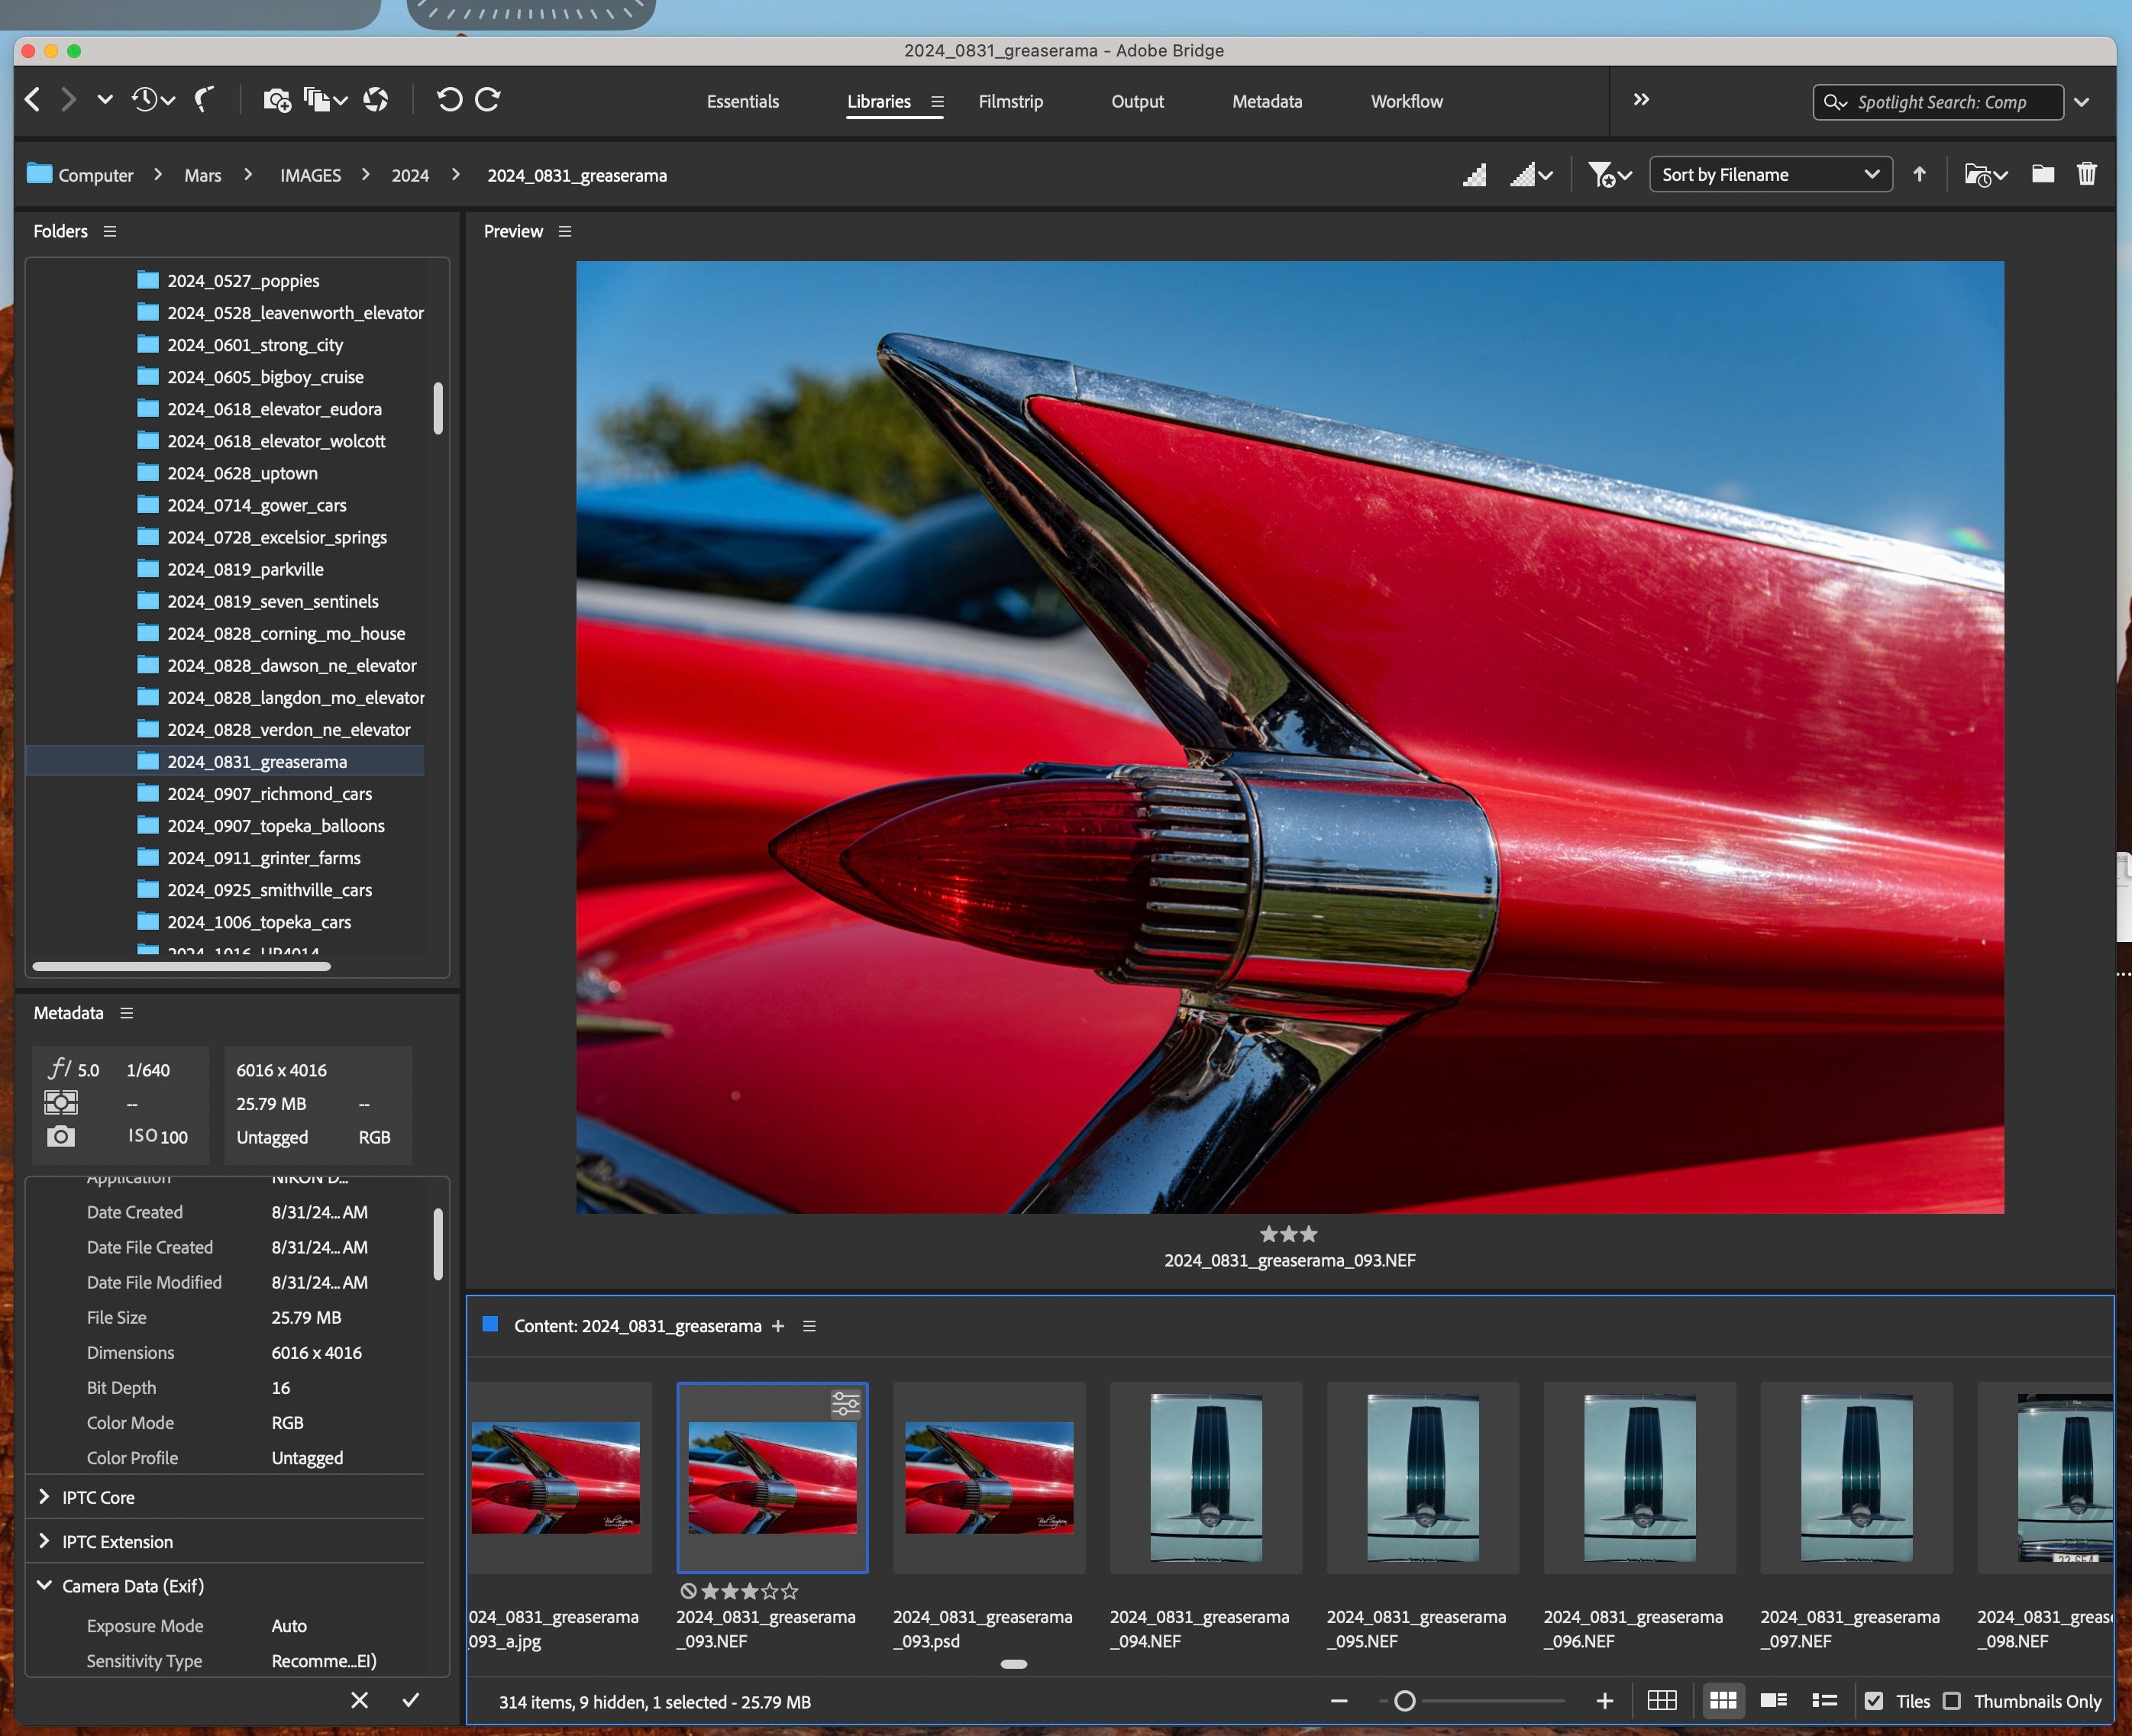Lock thumbnail grid toggle
The height and width of the screenshot is (1736, 2132).
point(1662,1701)
